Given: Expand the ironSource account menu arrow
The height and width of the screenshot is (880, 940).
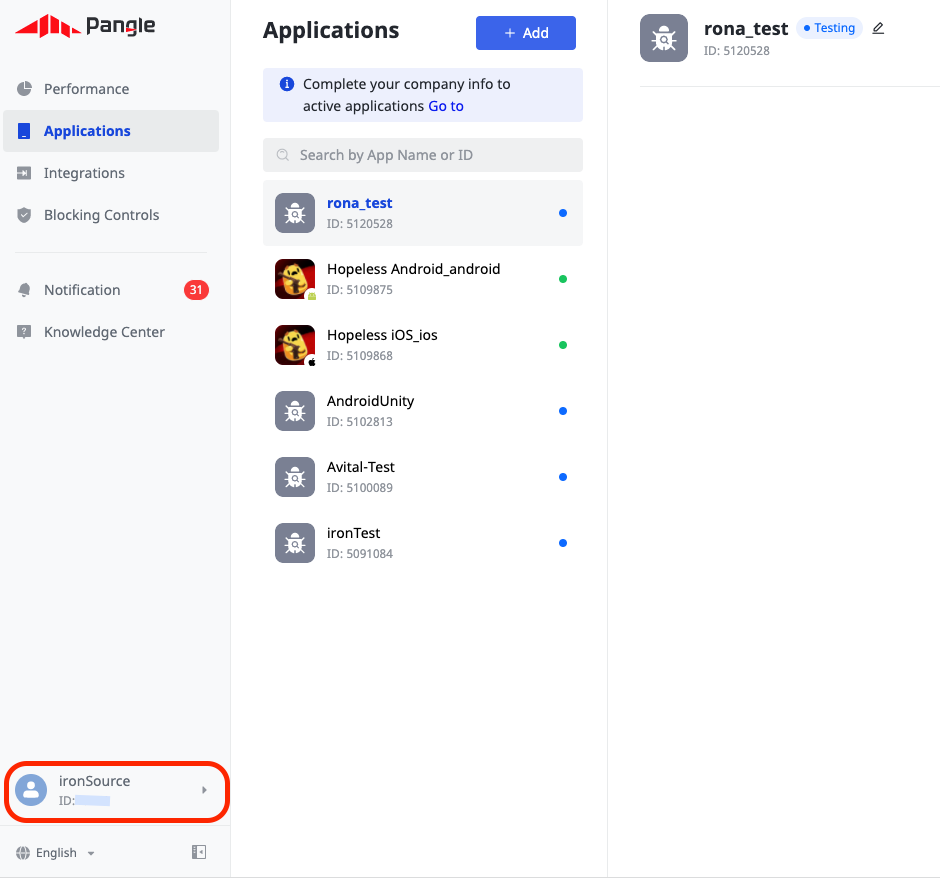Looking at the screenshot, I should point(204,790).
